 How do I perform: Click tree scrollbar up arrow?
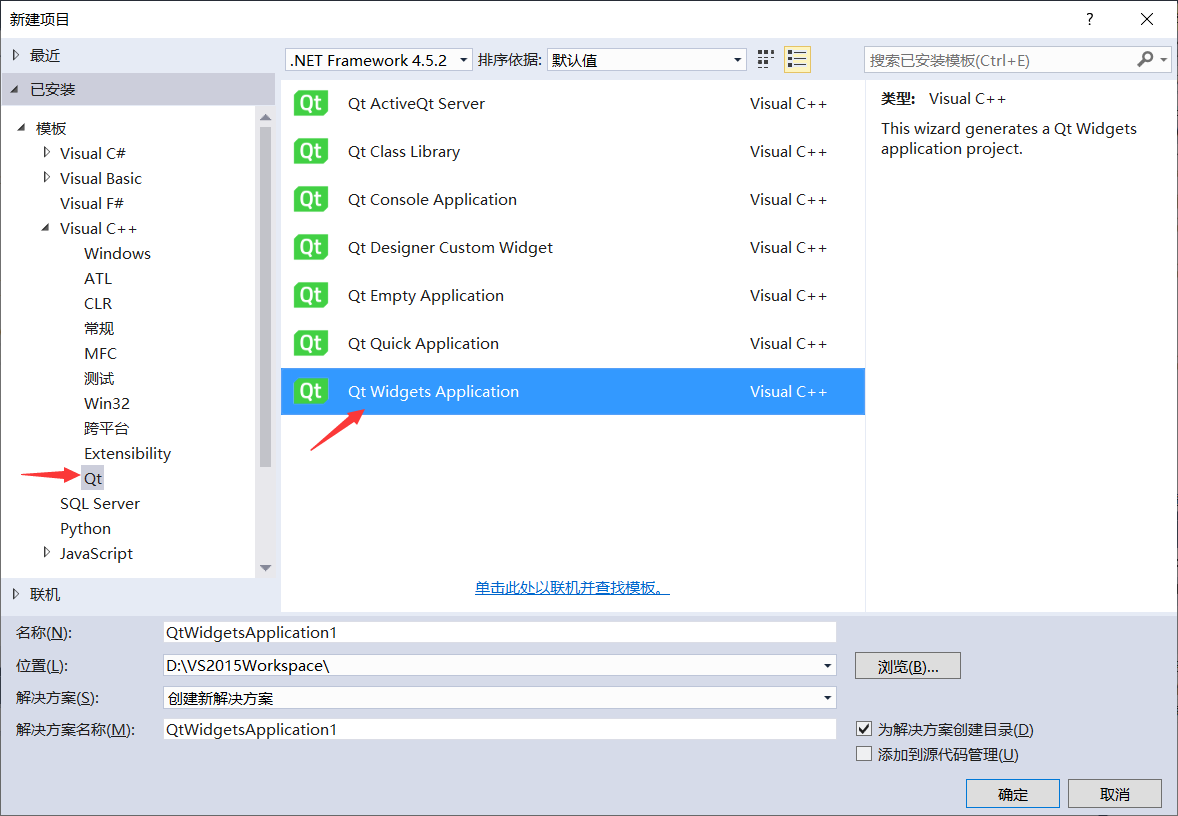[x=265, y=117]
